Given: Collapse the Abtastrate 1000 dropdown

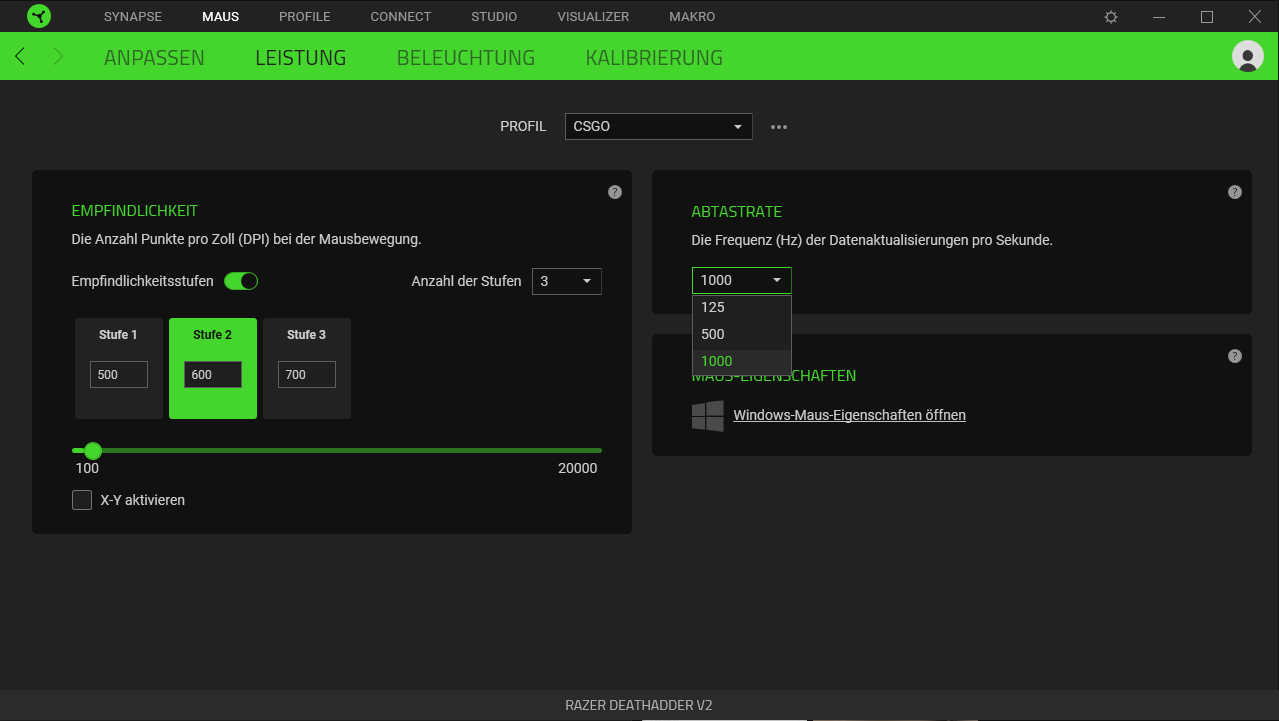Looking at the screenshot, I should pos(741,280).
